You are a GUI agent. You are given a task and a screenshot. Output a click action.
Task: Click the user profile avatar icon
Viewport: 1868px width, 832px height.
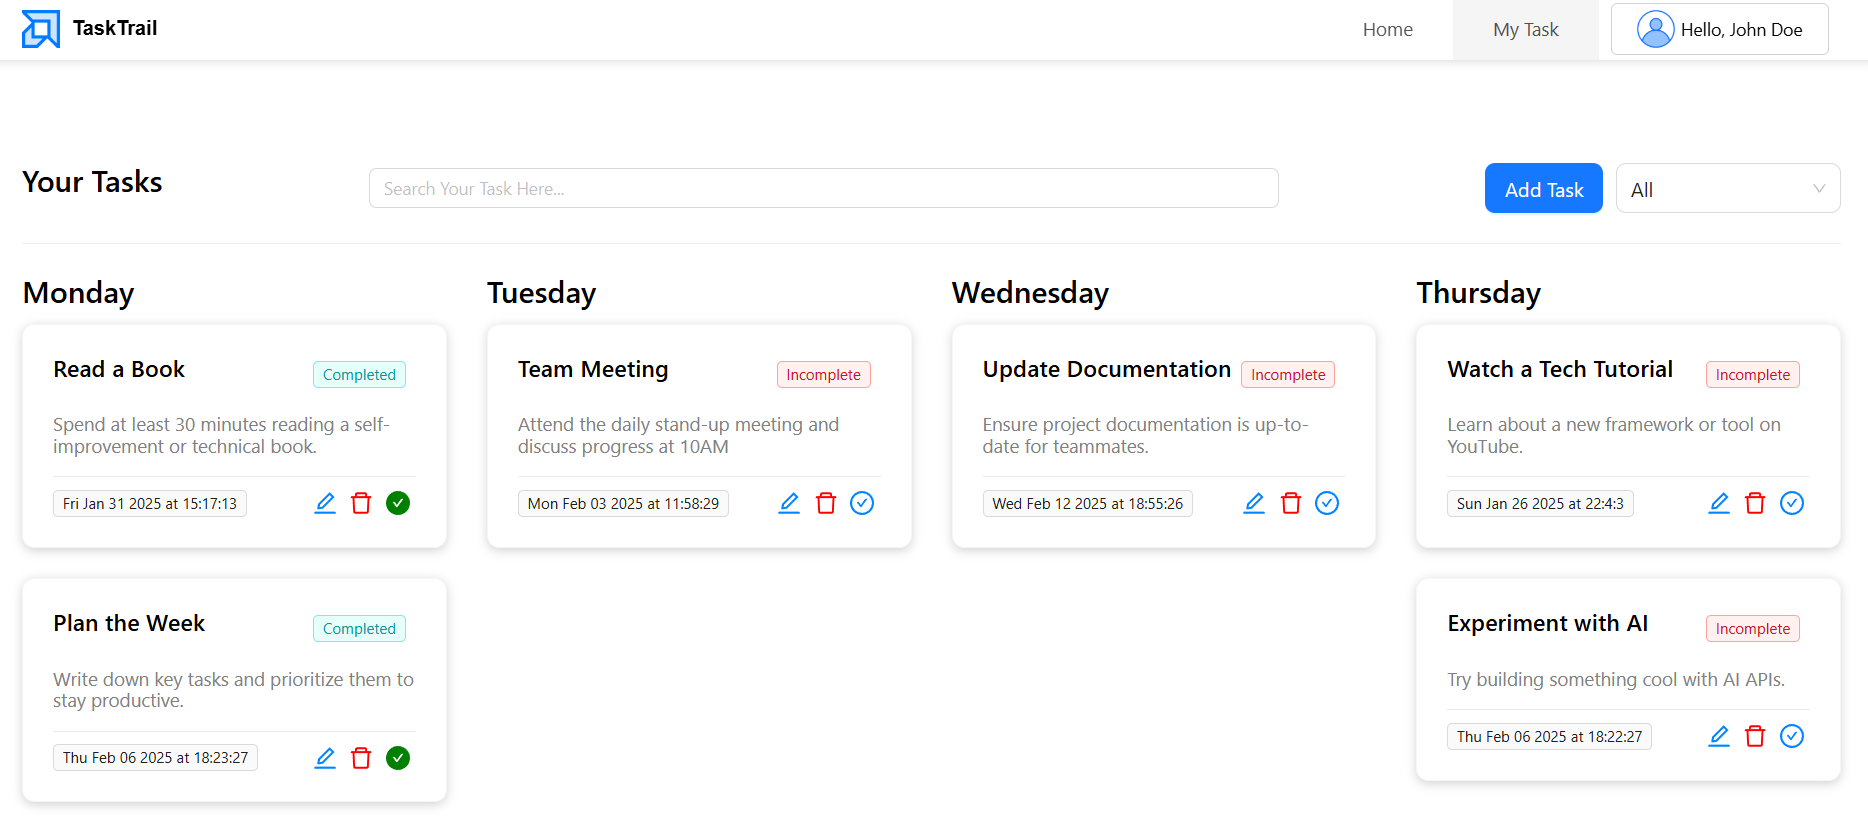(x=1656, y=29)
